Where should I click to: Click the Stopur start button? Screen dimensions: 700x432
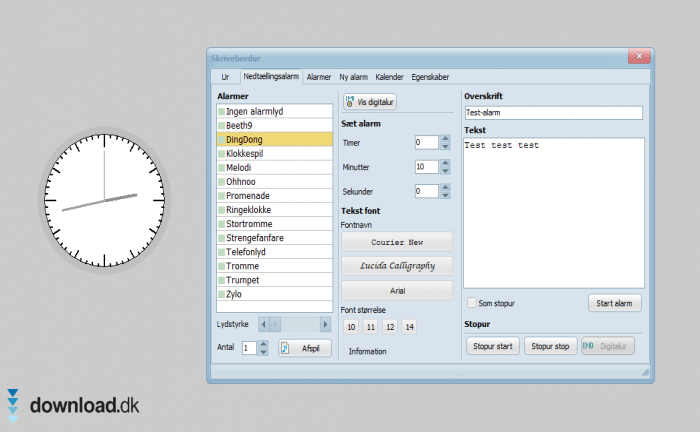coord(492,346)
